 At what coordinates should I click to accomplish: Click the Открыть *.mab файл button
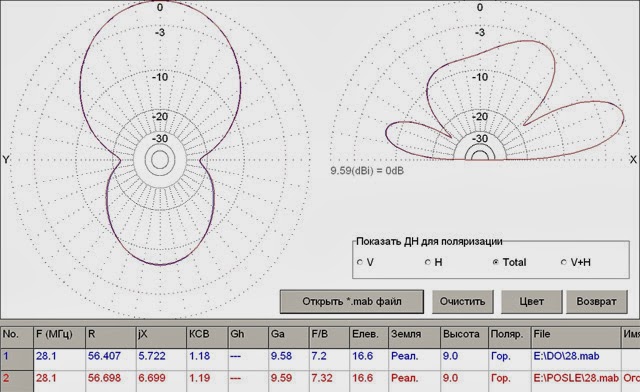point(352,302)
